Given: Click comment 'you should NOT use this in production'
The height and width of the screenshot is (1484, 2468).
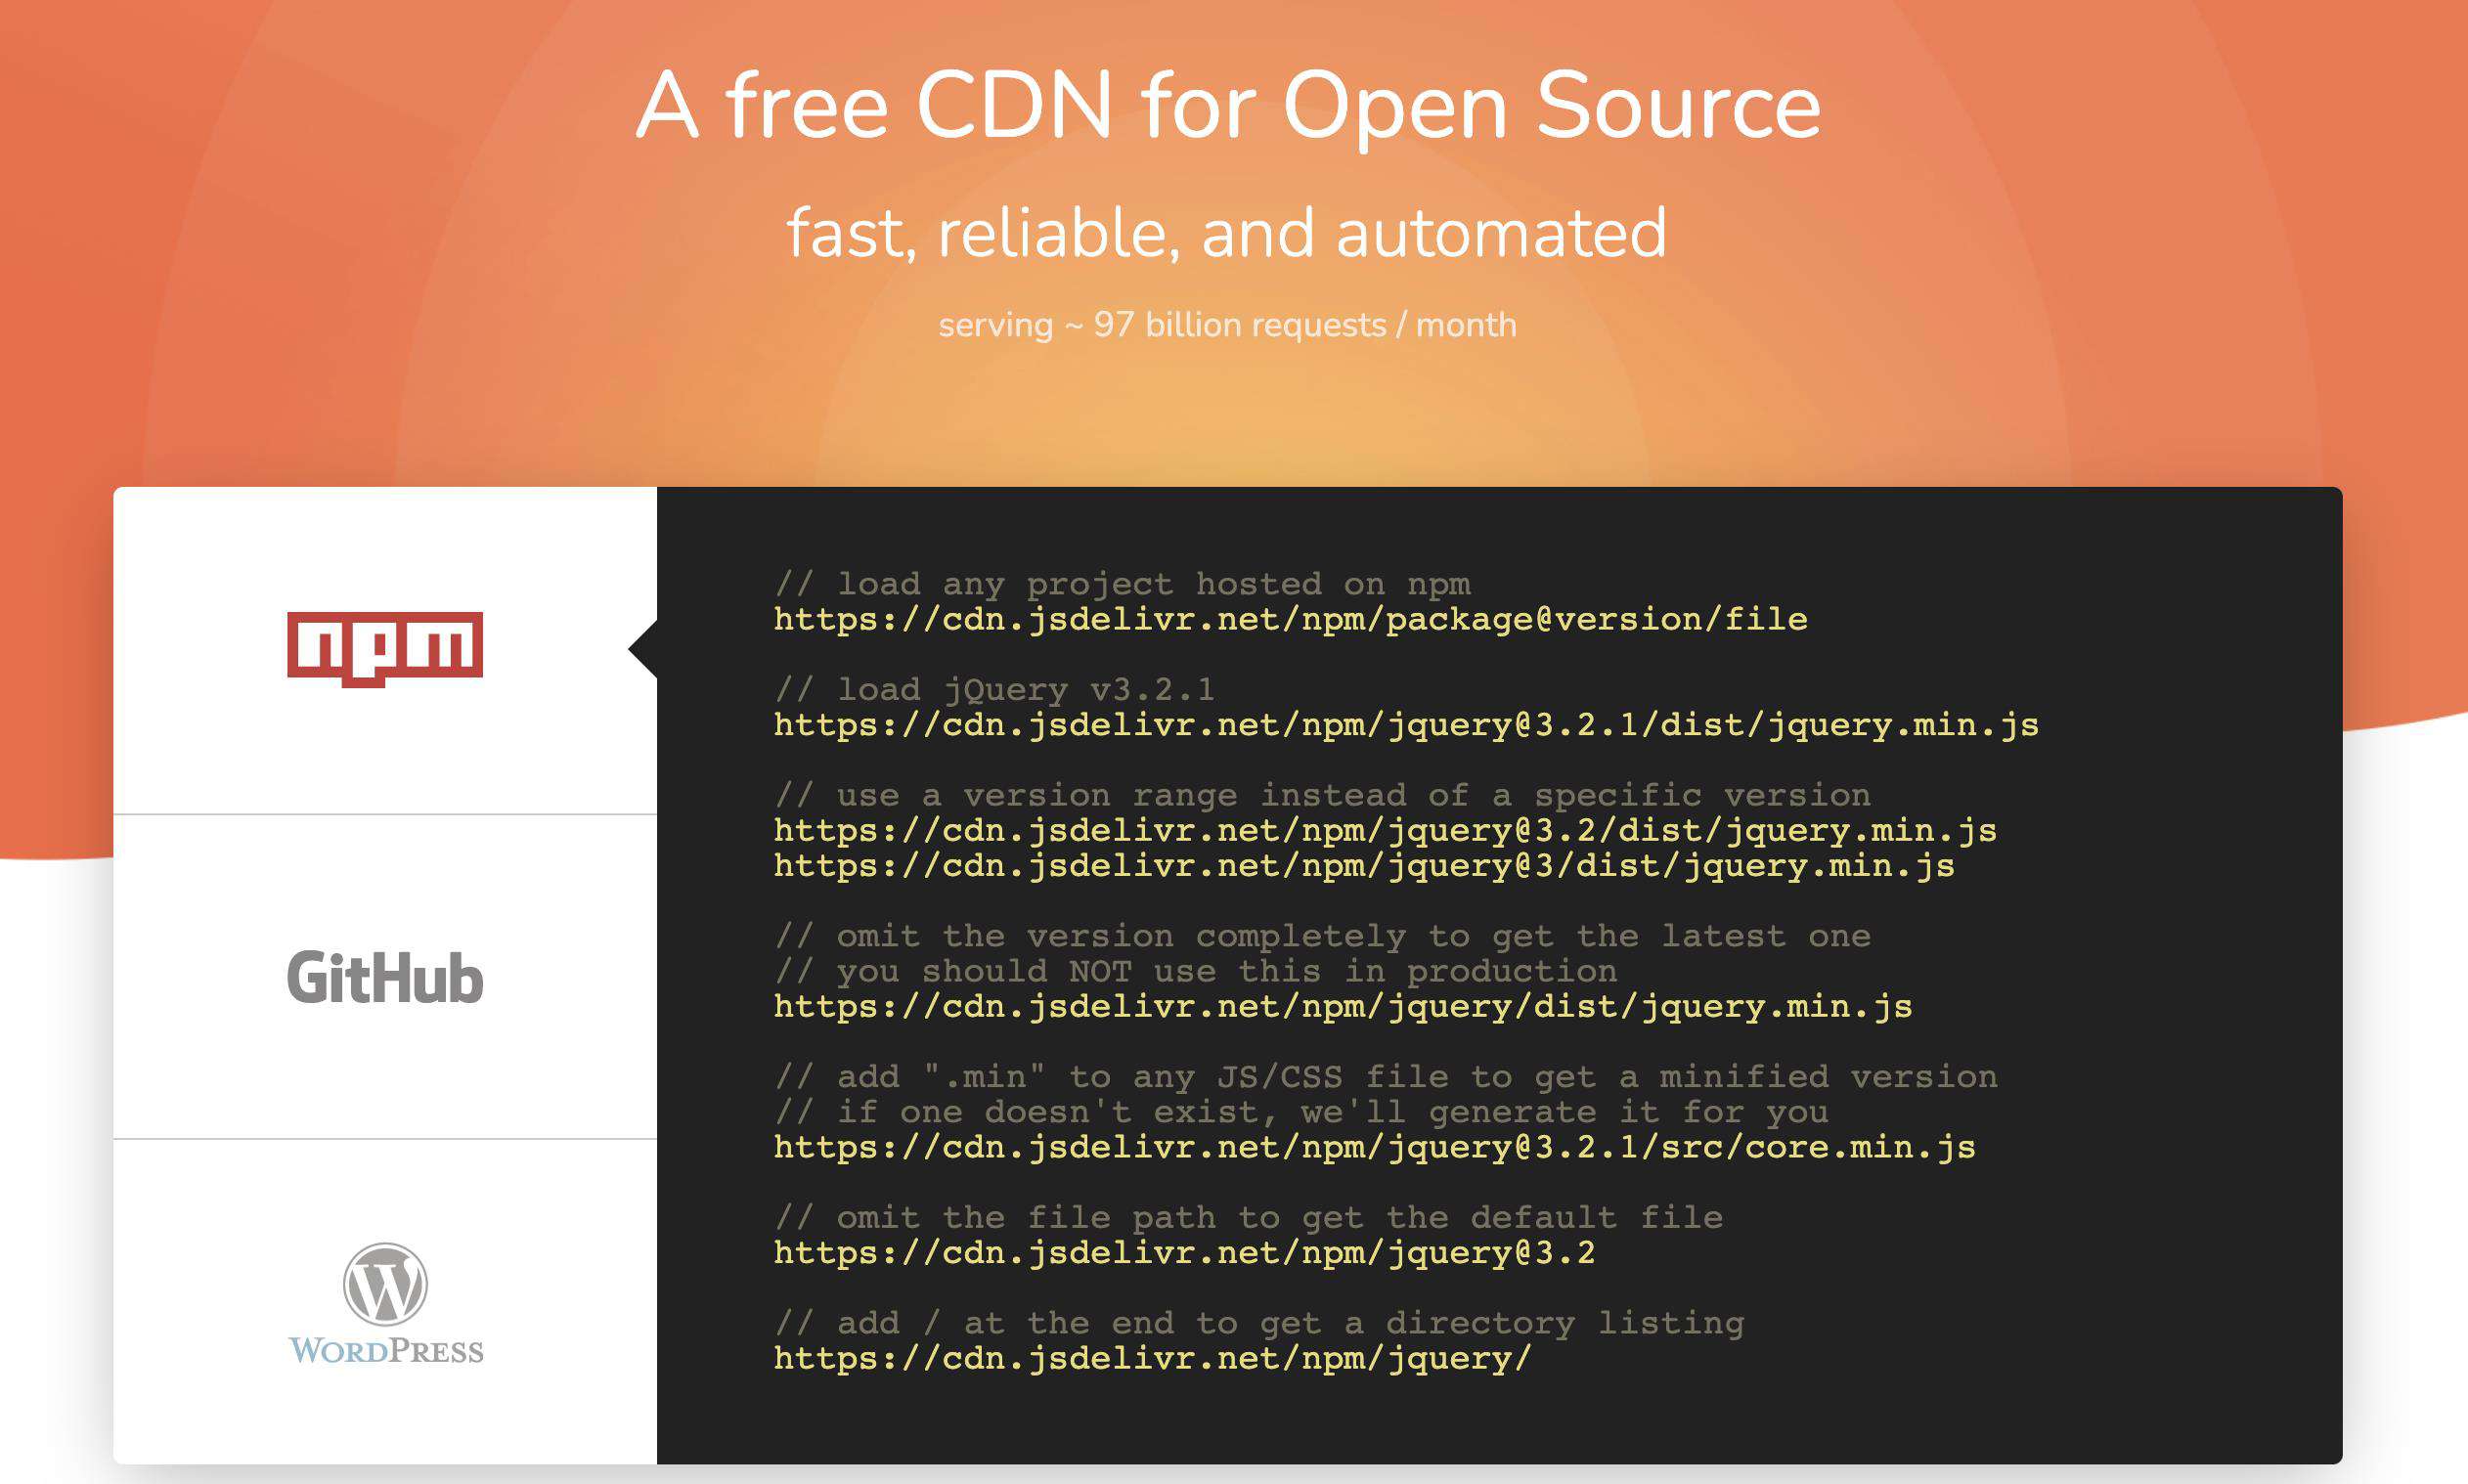Looking at the screenshot, I should pyautogui.click(x=1196, y=971).
